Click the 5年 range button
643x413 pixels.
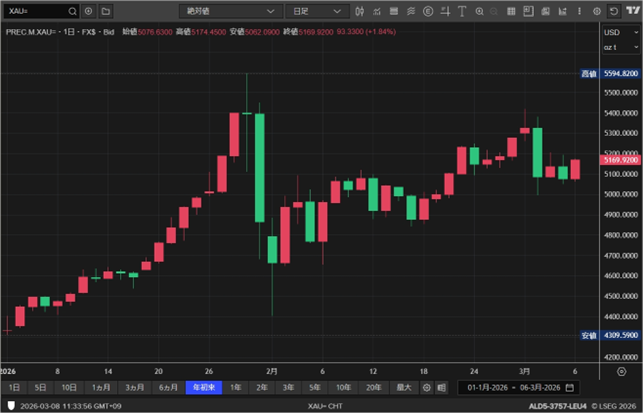[x=315, y=387]
